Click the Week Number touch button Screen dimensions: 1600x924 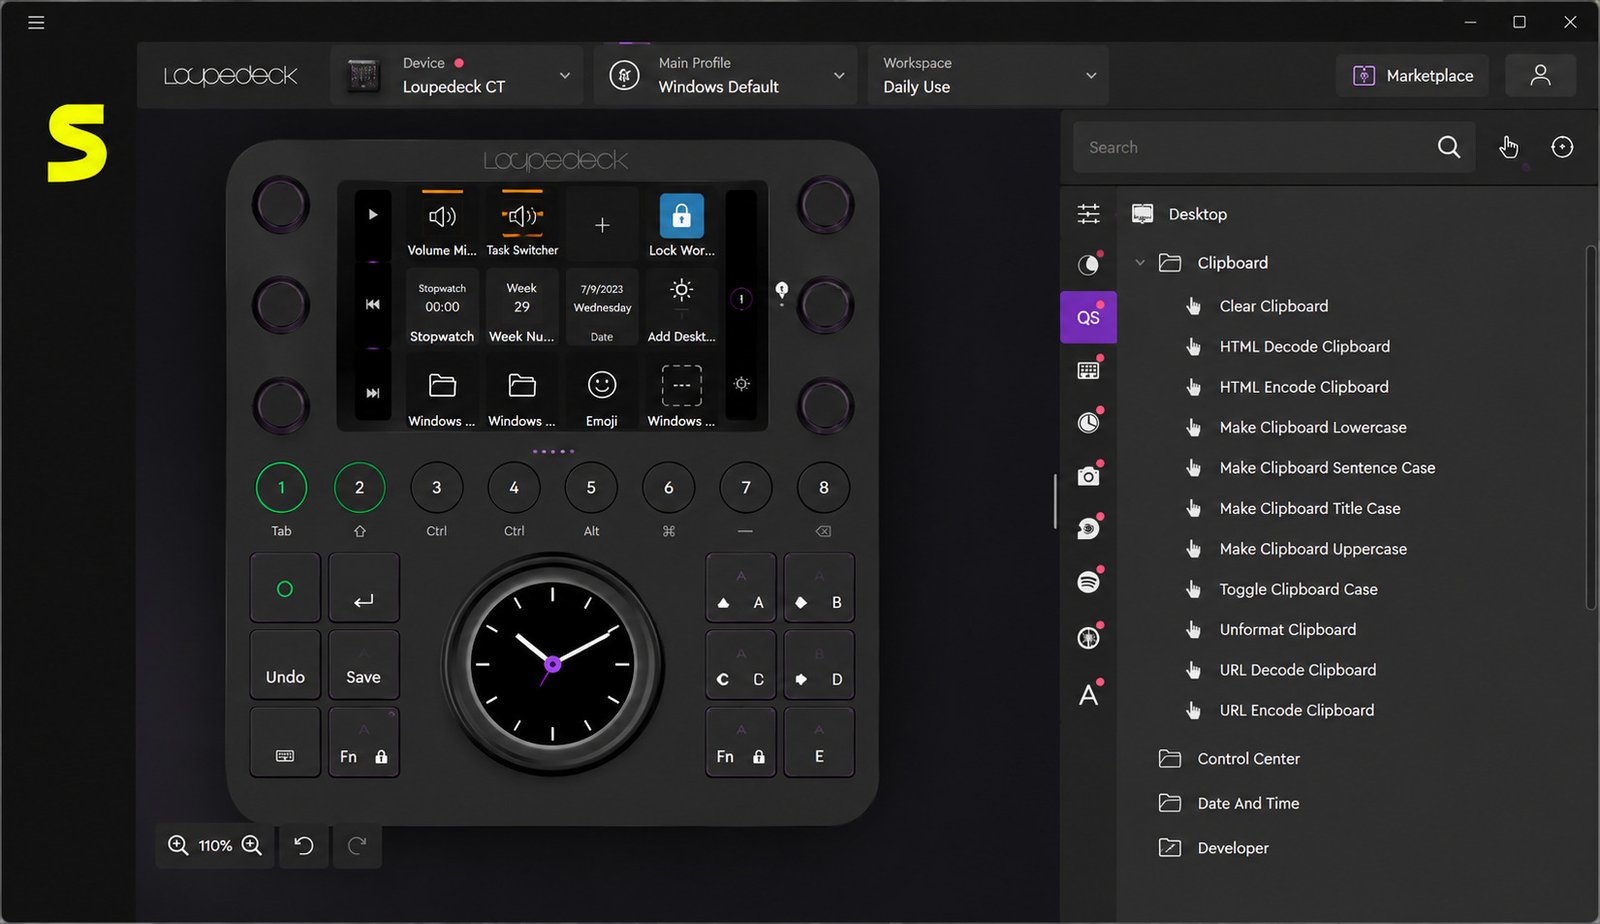click(522, 309)
